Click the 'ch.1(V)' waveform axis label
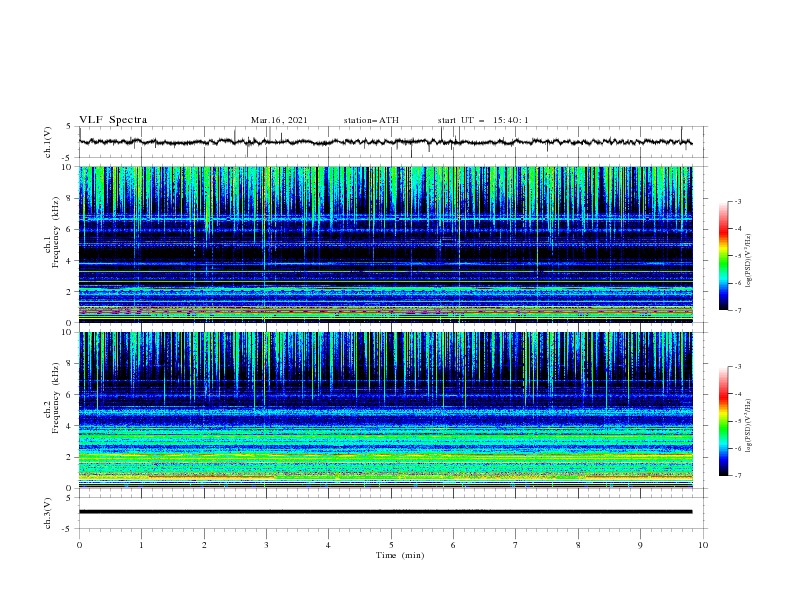792x612 pixels. click(x=48, y=142)
